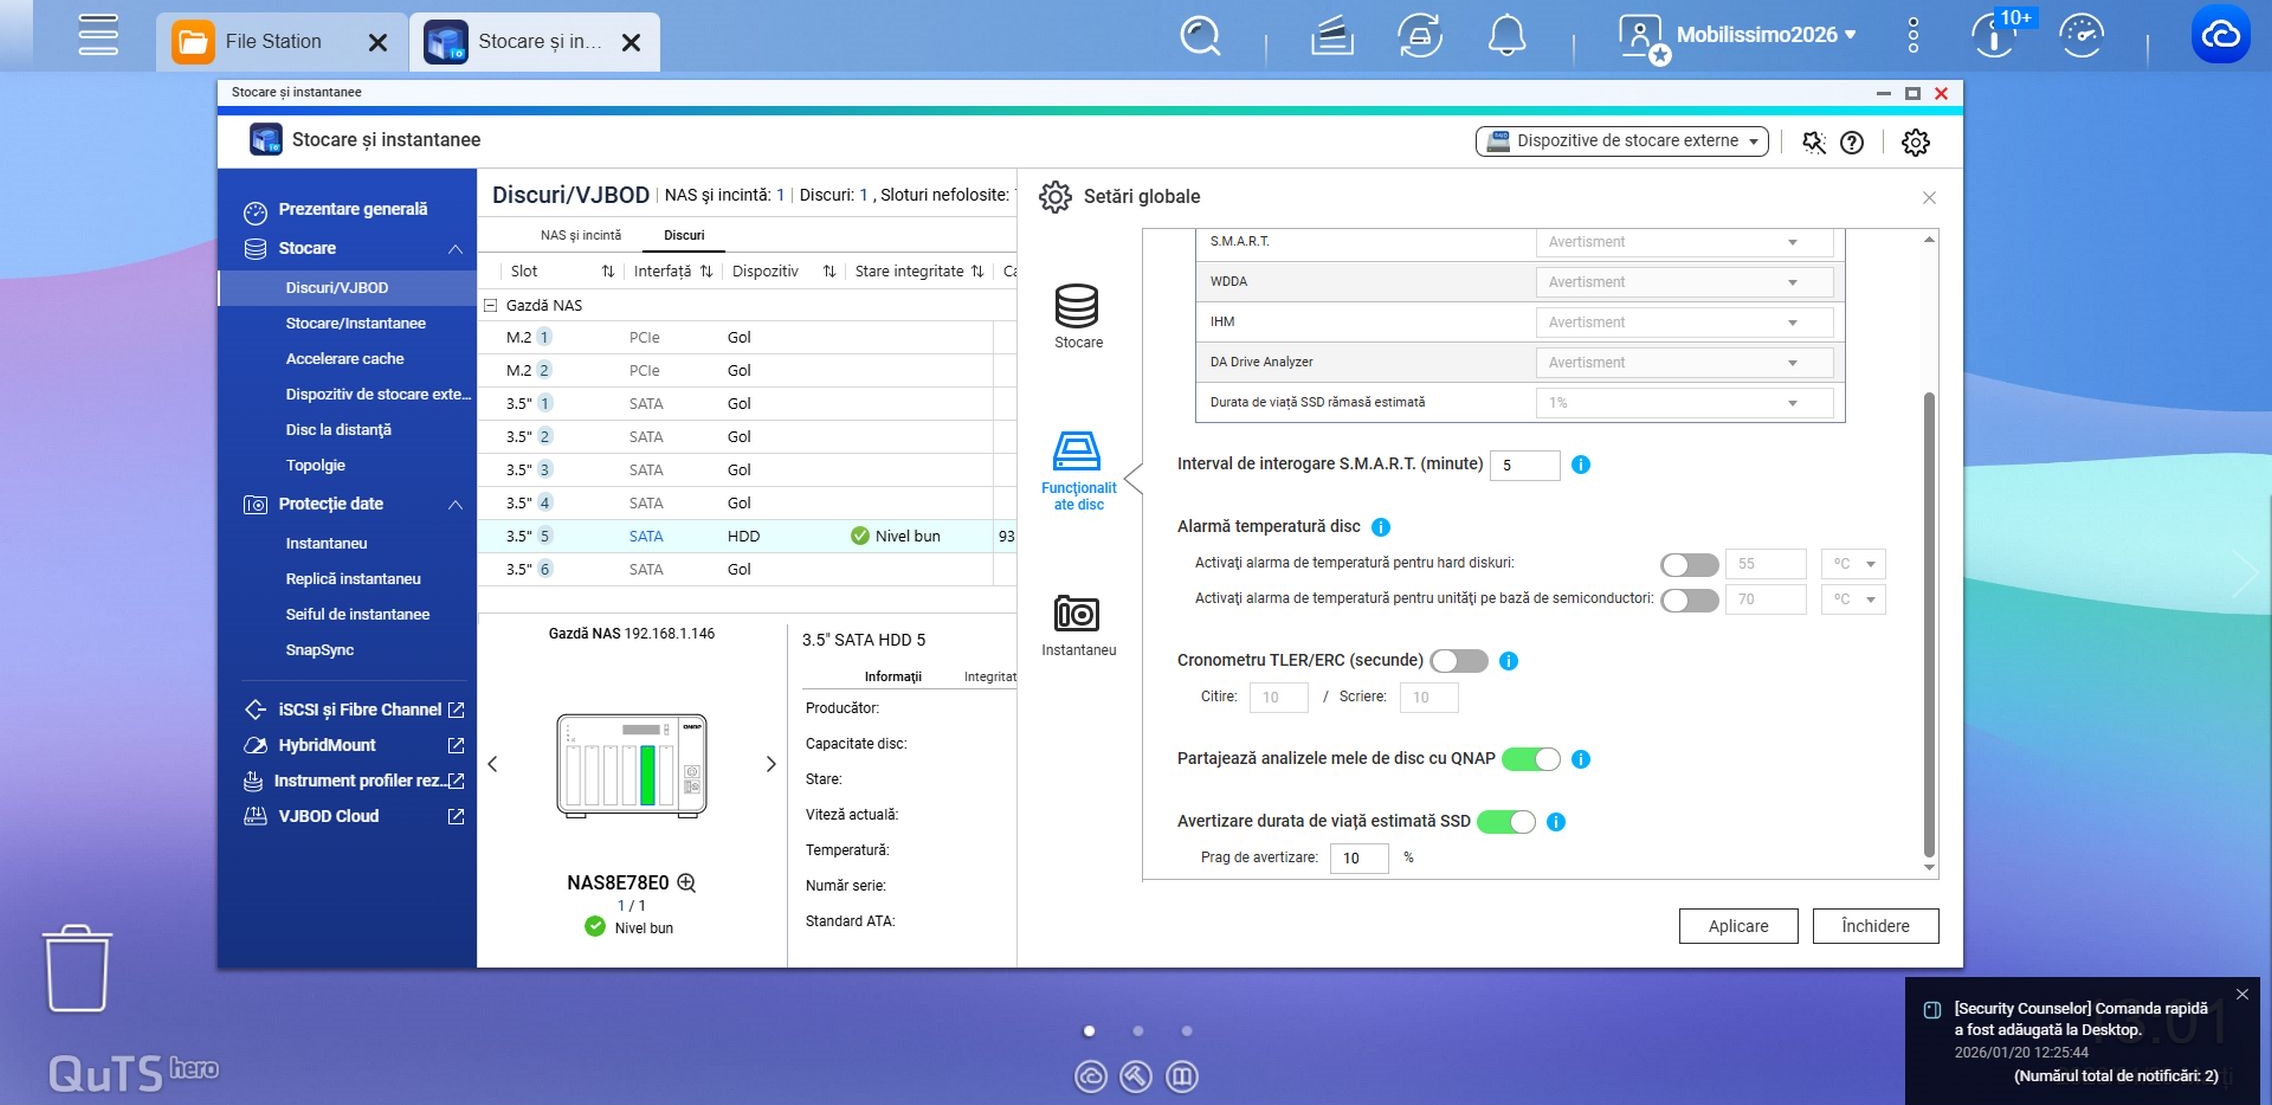The height and width of the screenshot is (1105, 2272).
Task: Open Stocare/Instantanee in sidebar
Action: point(355,323)
